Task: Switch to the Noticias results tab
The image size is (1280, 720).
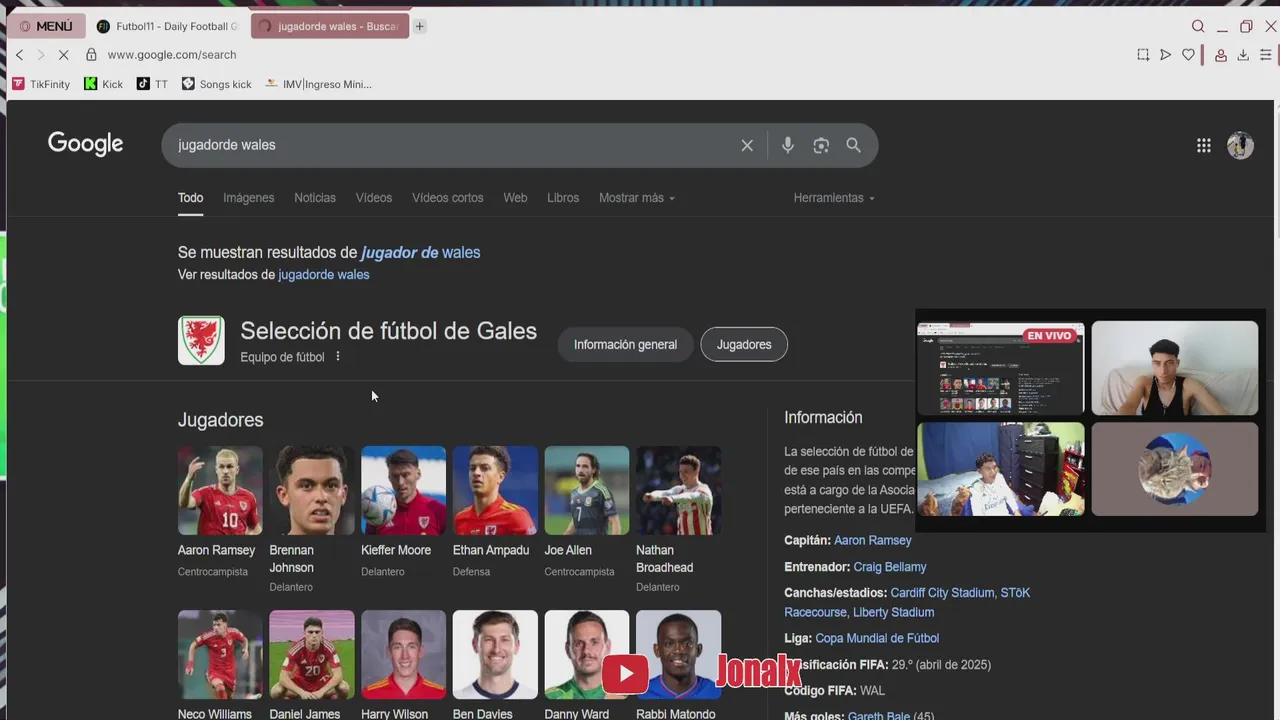Action: (315, 198)
